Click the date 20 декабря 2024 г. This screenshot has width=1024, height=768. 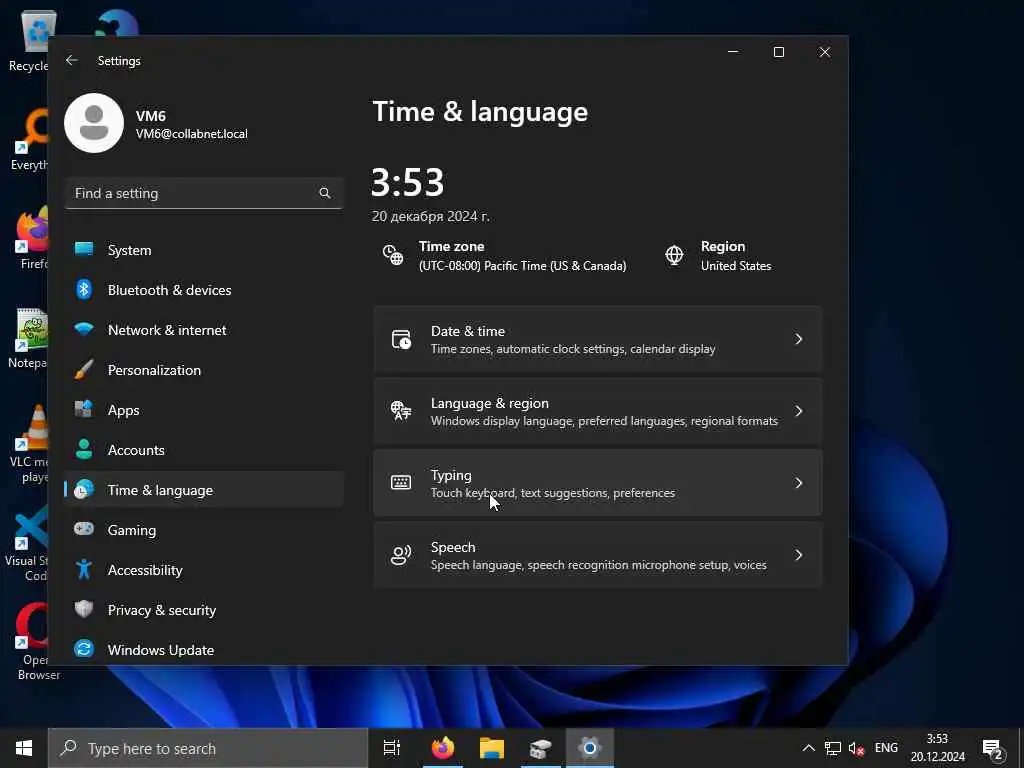pos(430,216)
